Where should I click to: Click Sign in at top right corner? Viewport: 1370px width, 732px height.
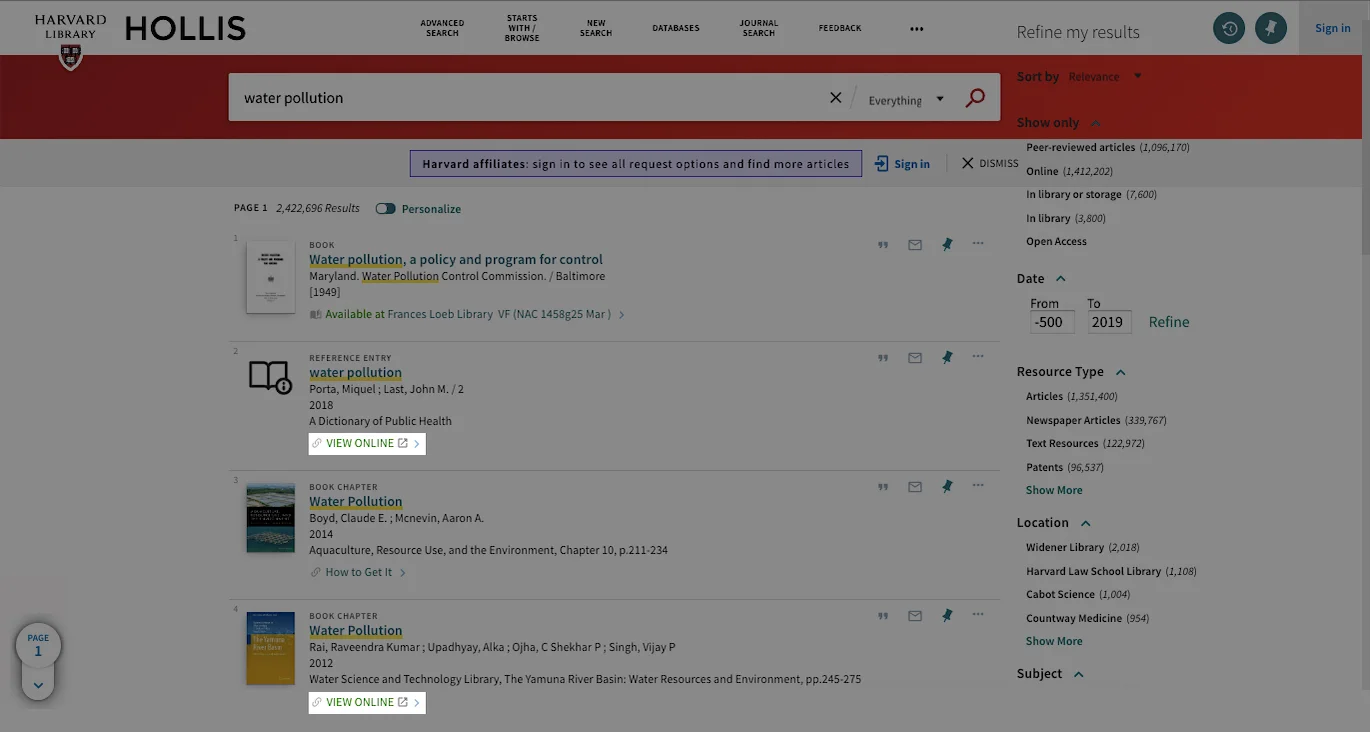[x=1332, y=28]
